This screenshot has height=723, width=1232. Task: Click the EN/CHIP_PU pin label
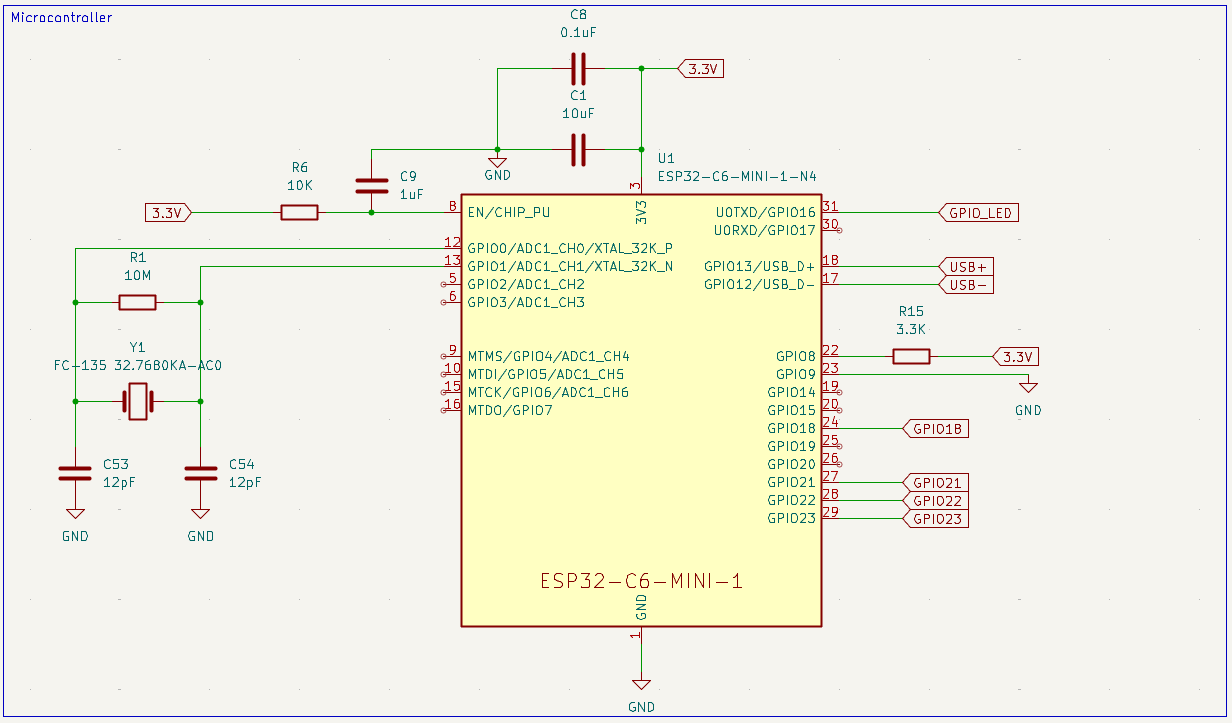(508, 212)
